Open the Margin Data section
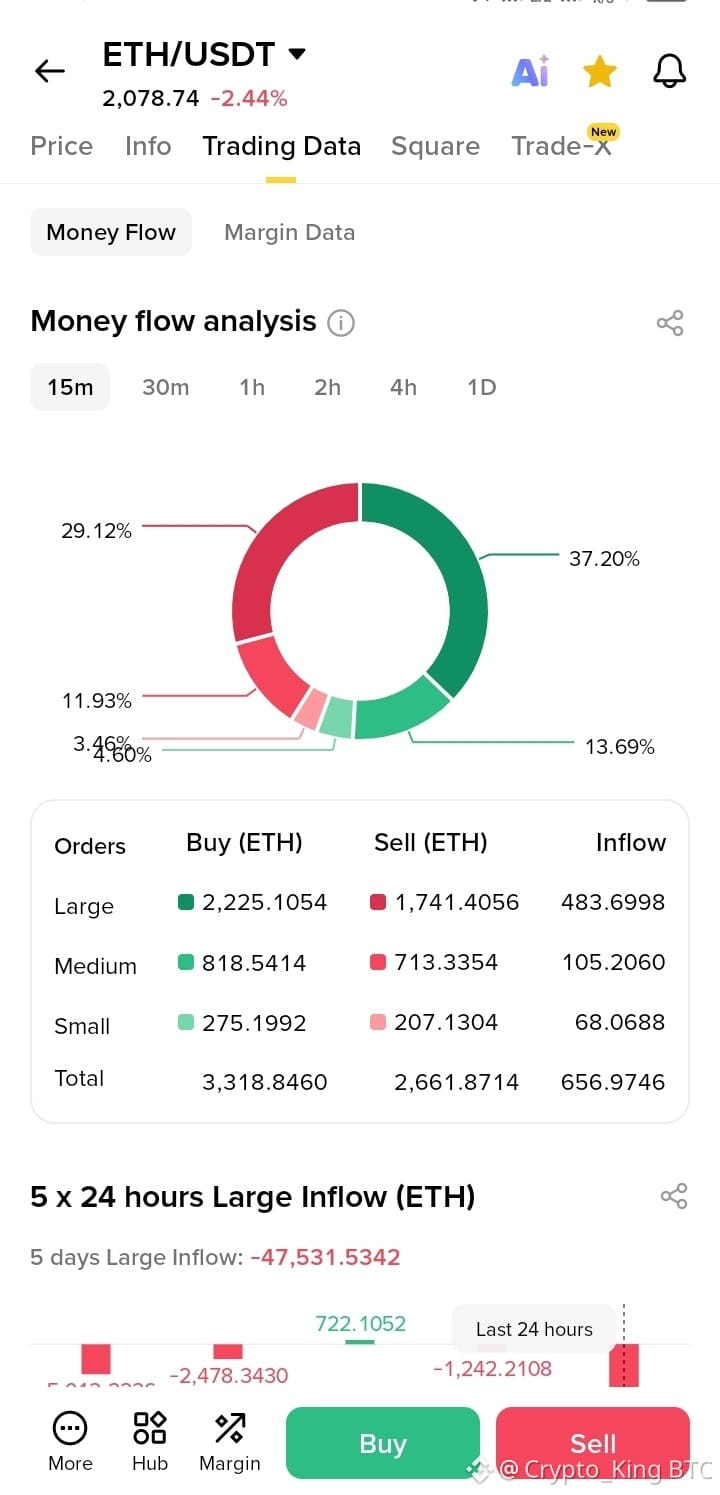Screen dimensions: 720x1495 point(290,232)
